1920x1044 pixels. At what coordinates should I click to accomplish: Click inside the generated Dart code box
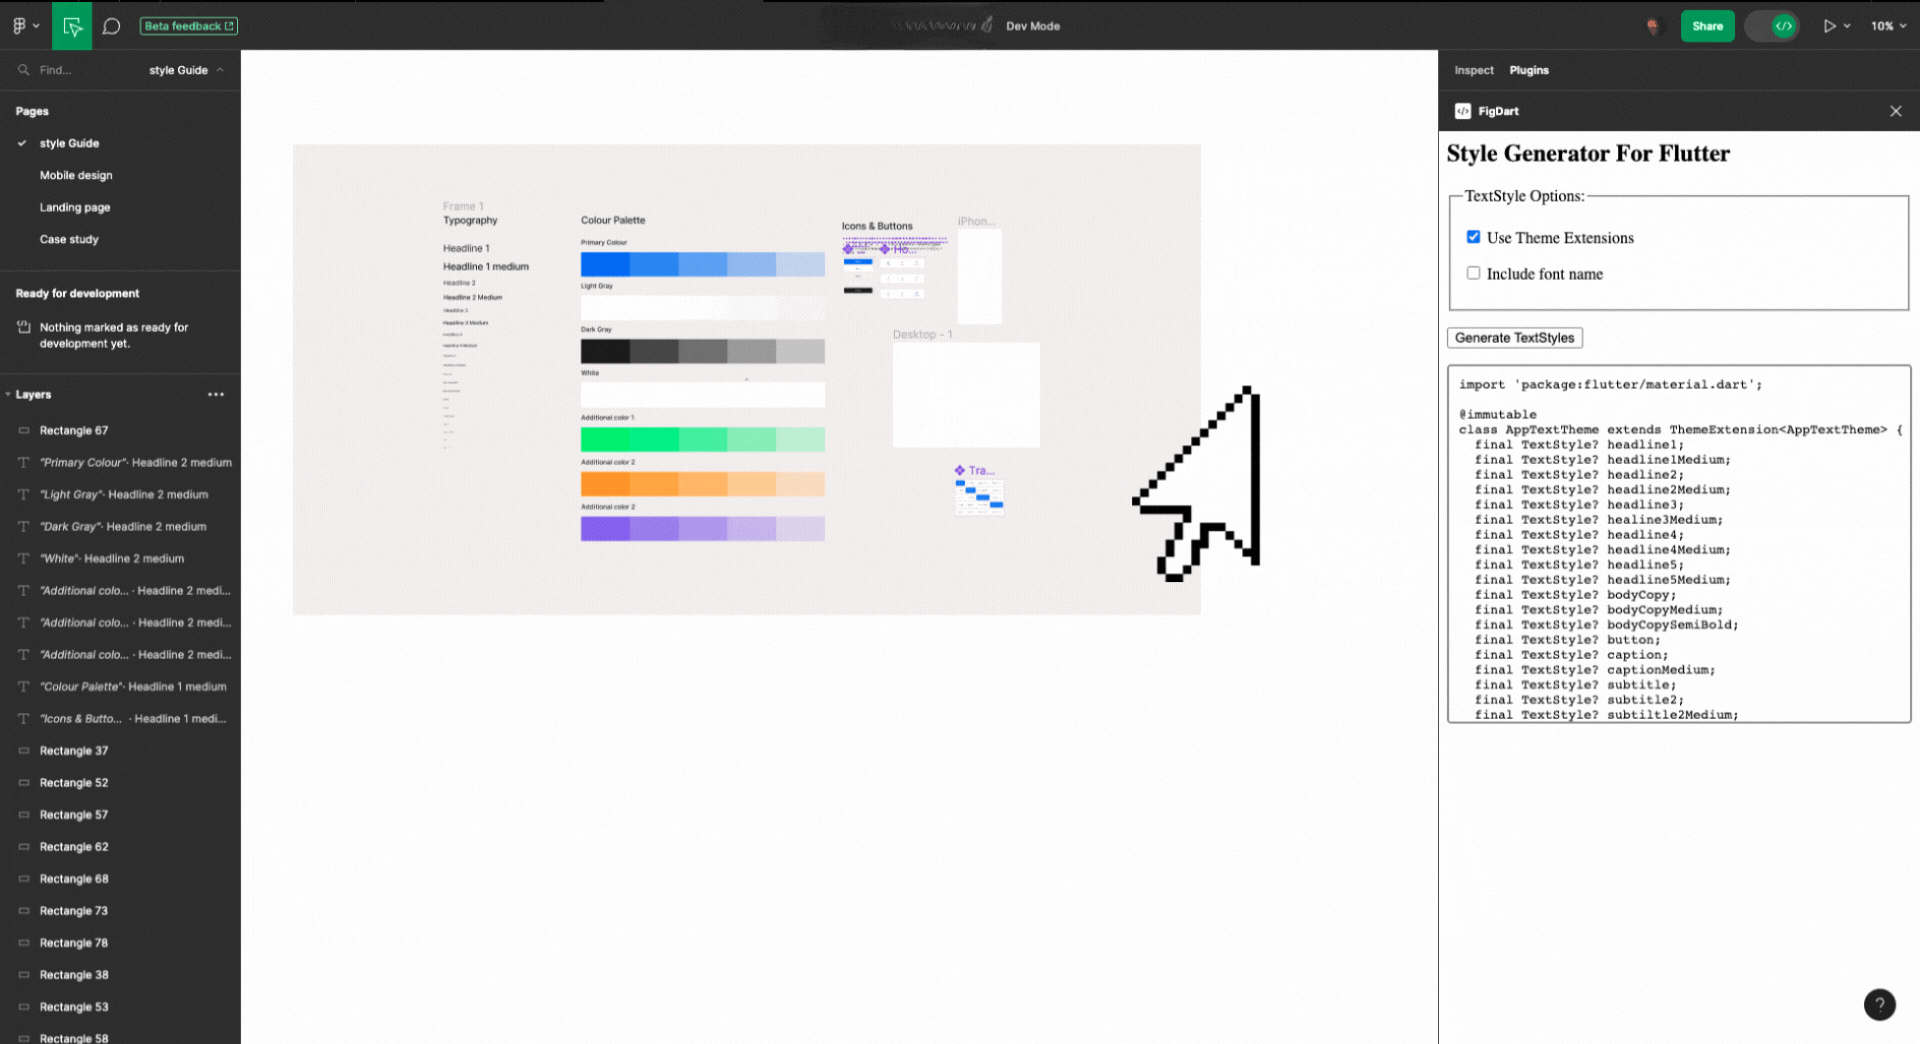1679,544
